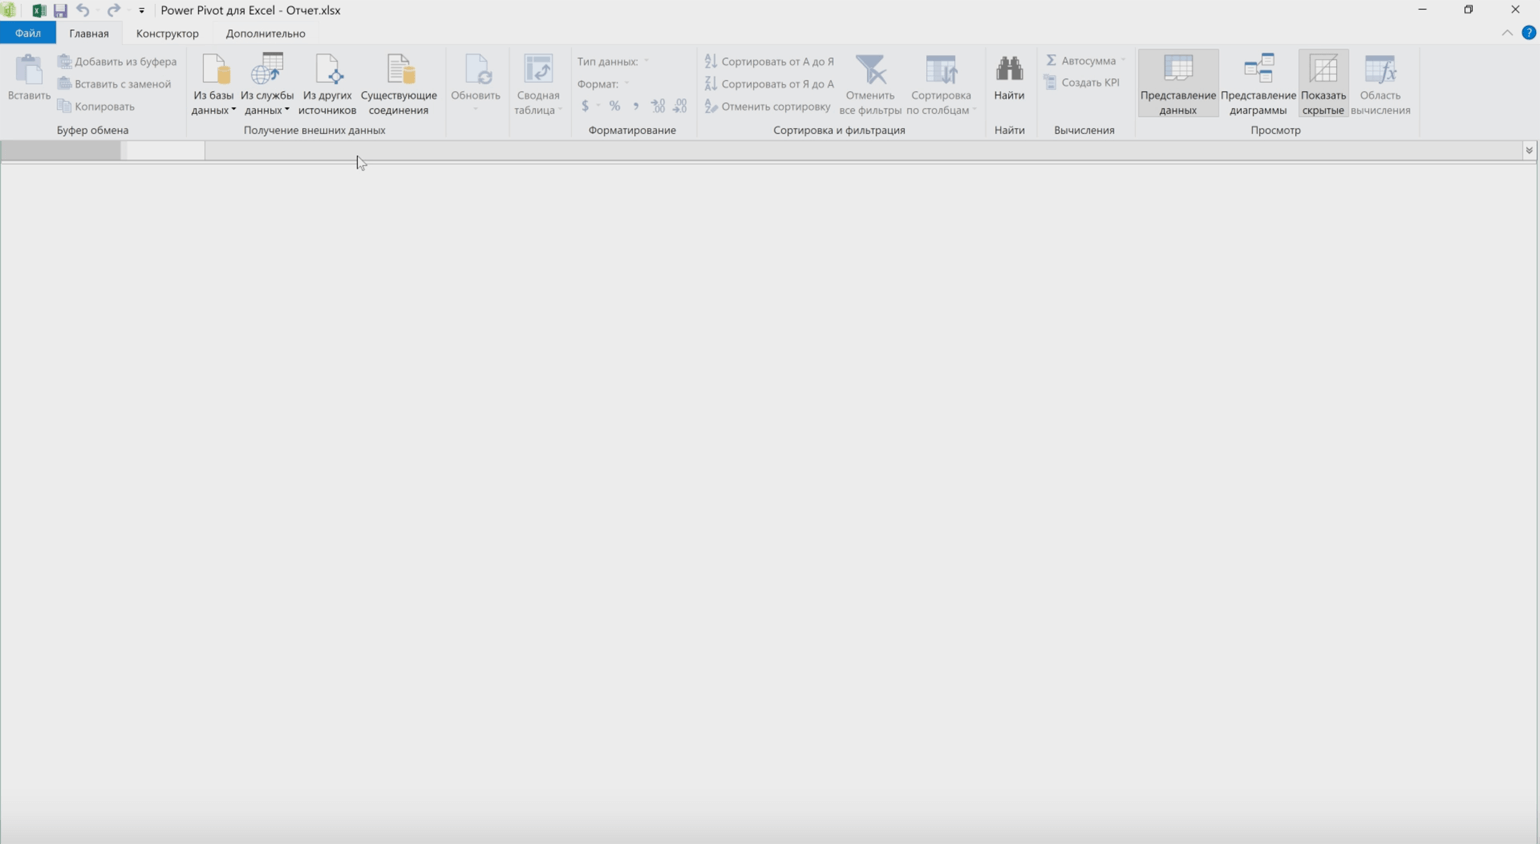This screenshot has width=1540, height=844.
Task: Apply thousands separator format
Action: click(636, 106)
